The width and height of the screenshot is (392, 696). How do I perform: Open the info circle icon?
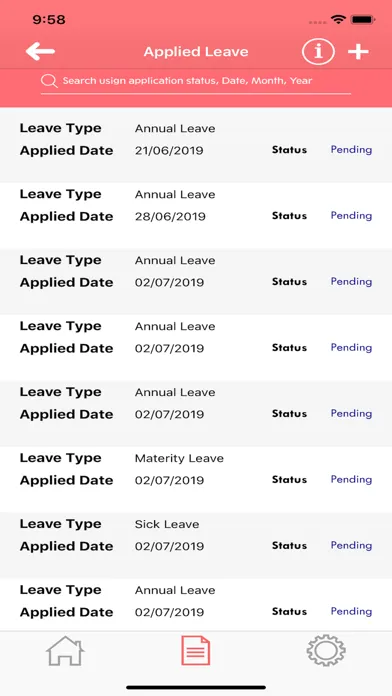point(318,52)
